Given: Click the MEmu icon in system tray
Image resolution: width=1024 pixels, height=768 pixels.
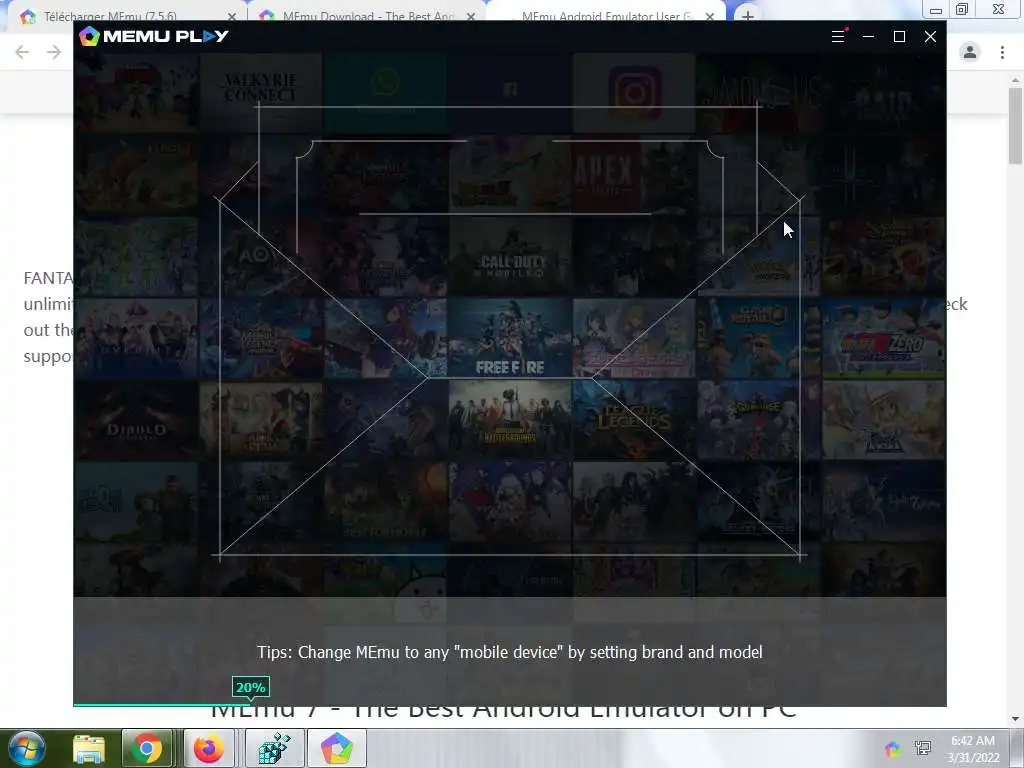Looking at the screenshot, I should (892, 748).
